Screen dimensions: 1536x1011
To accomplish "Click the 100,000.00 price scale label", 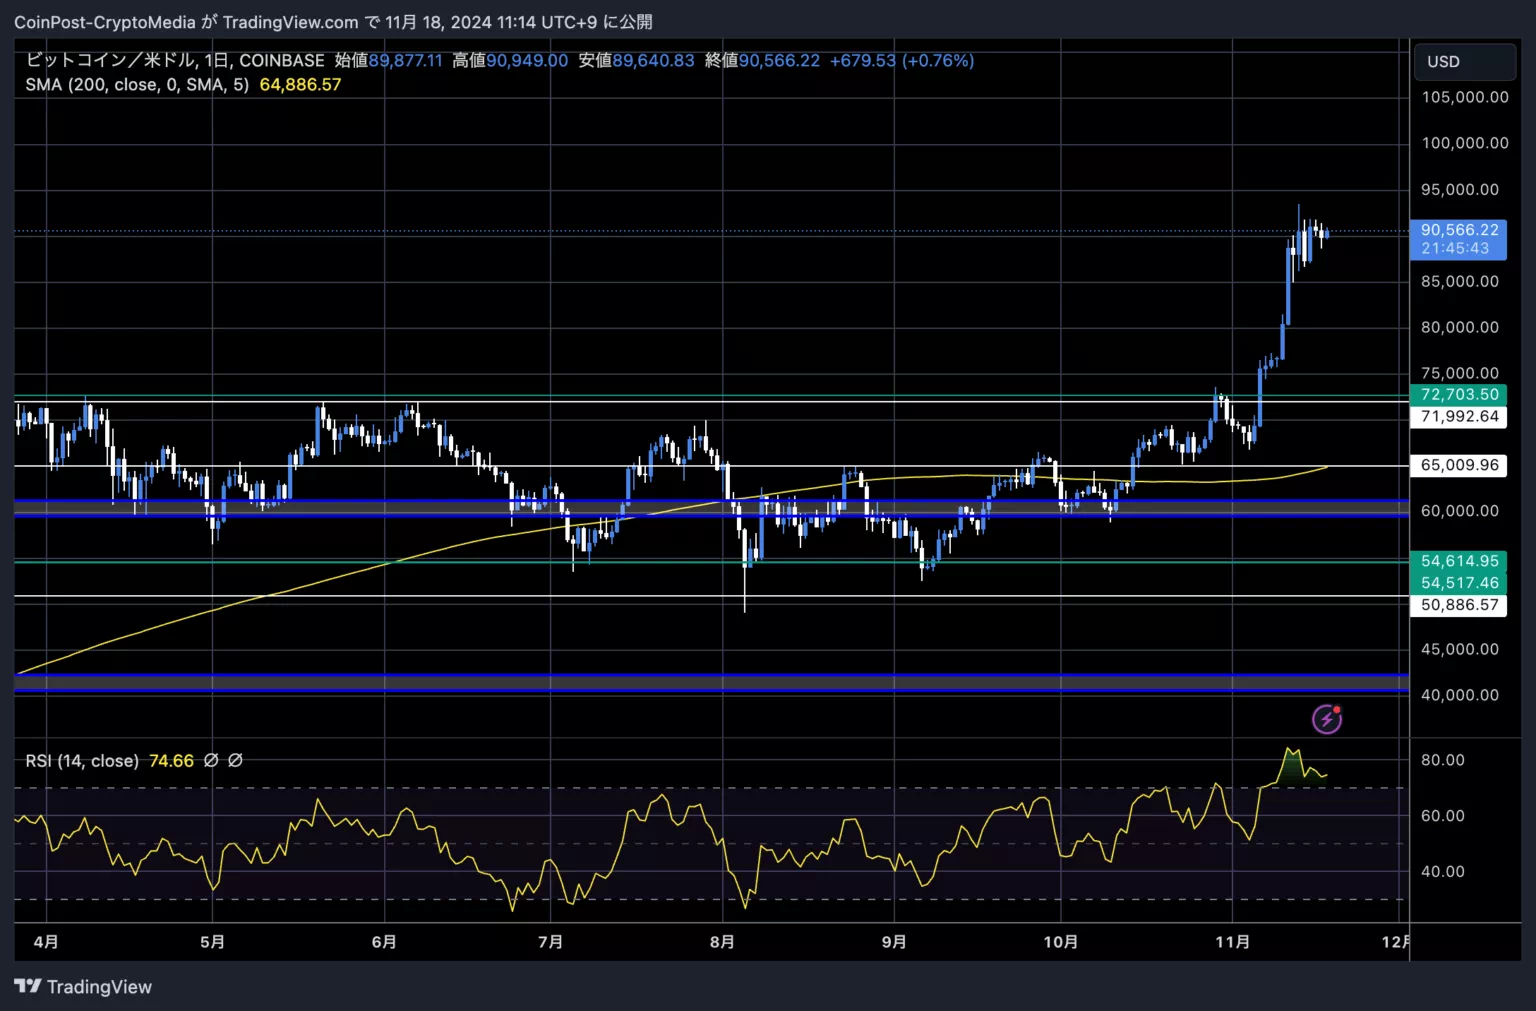I will 1465,143.
